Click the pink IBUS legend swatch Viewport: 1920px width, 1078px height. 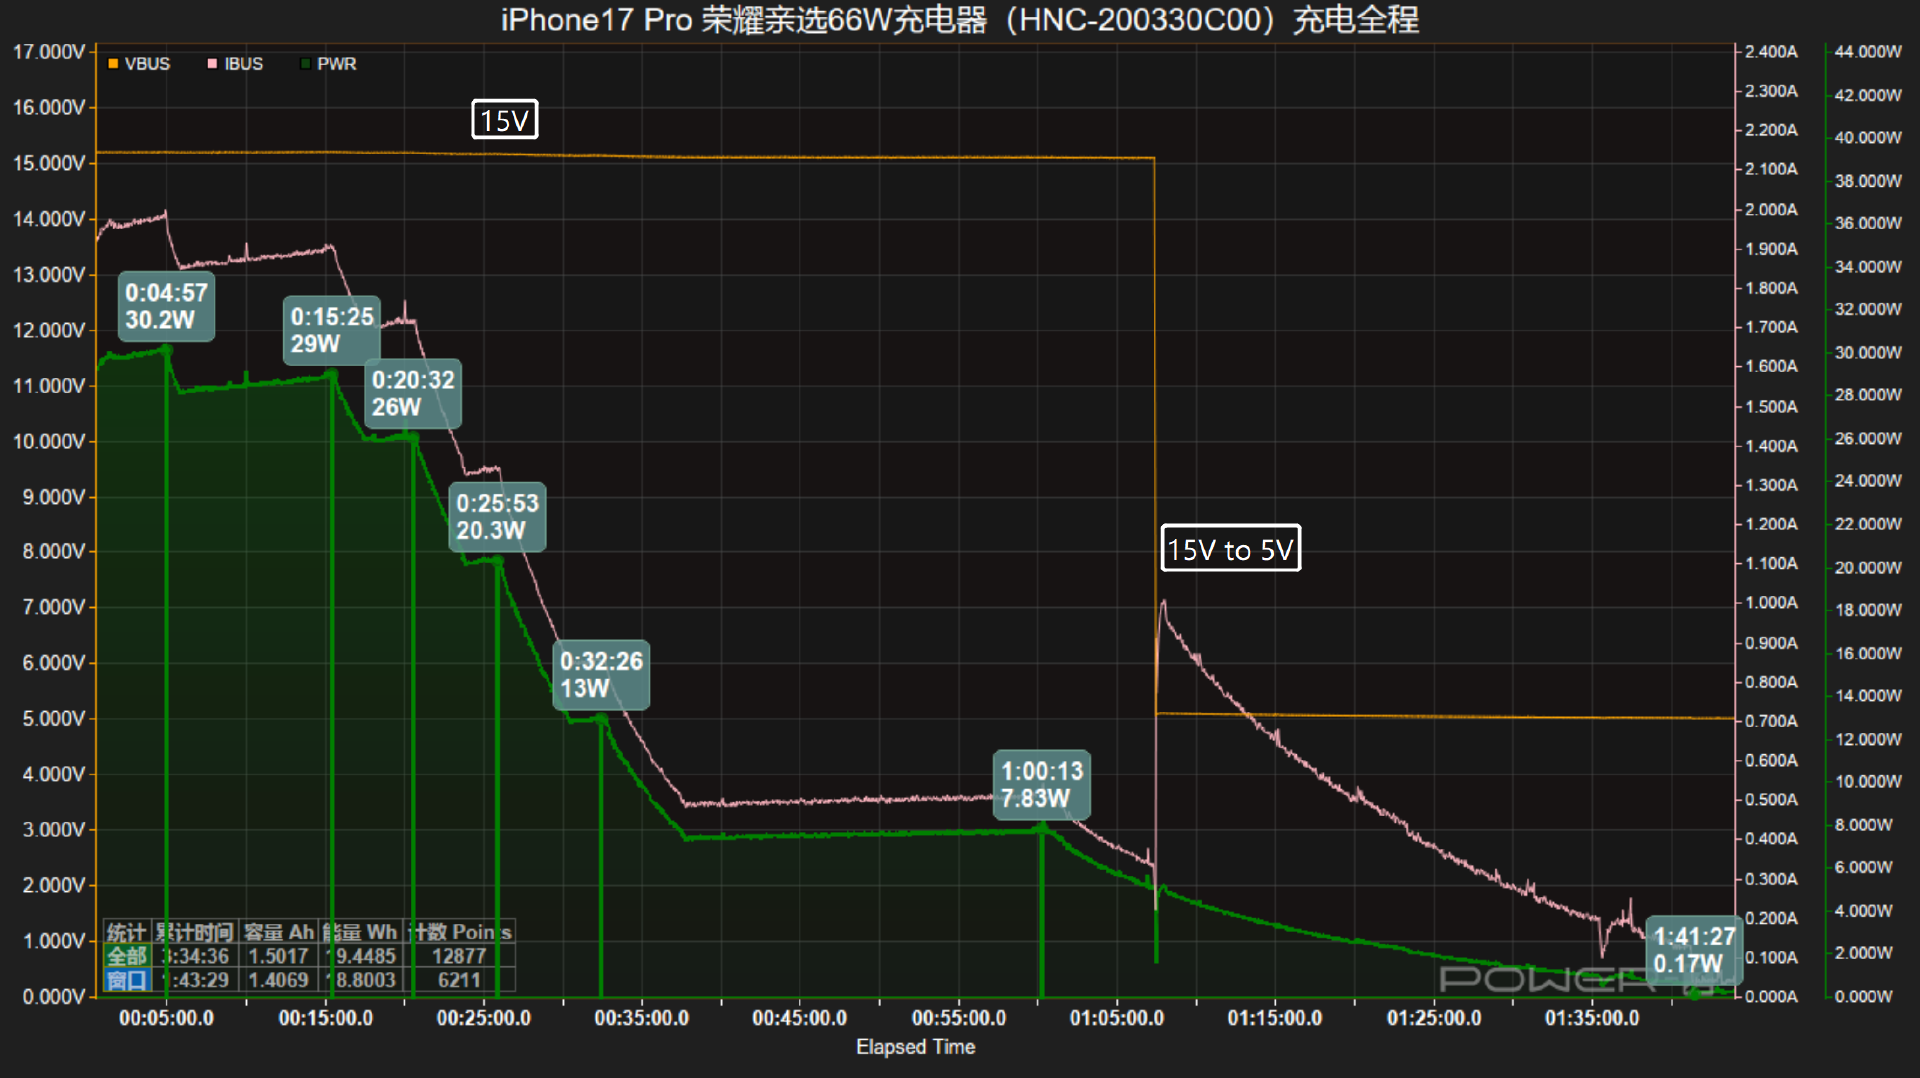[212, 64]
